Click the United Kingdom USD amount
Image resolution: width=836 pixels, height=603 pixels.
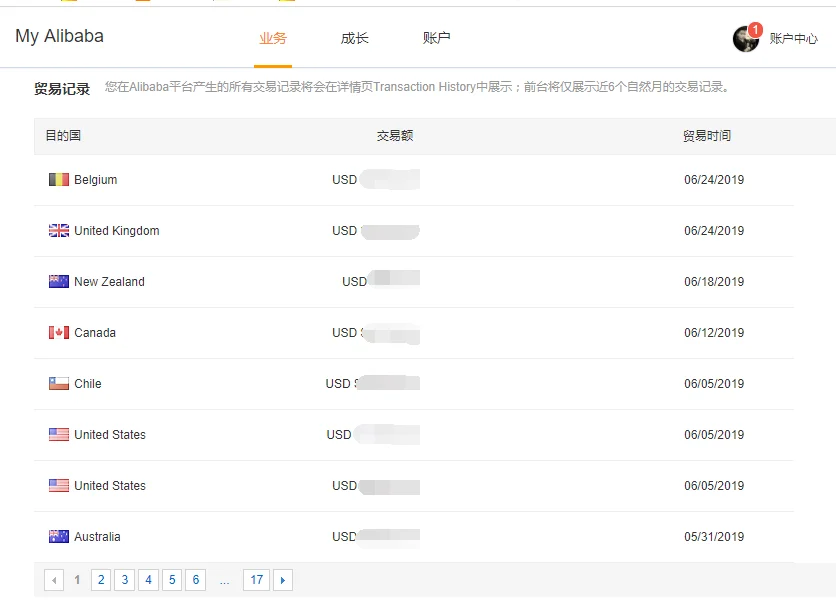(376, 231)
